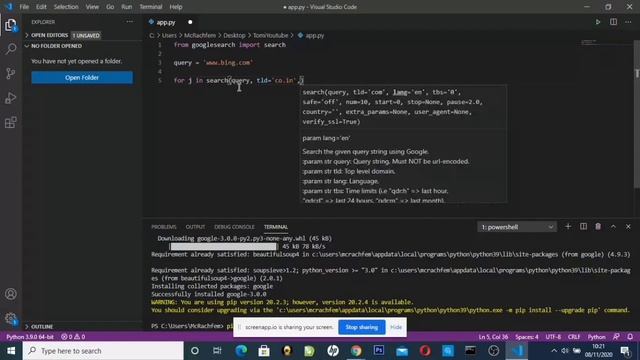
Task: Split the editor to the right
Action: pyautogui.click(x=613, y=22)
